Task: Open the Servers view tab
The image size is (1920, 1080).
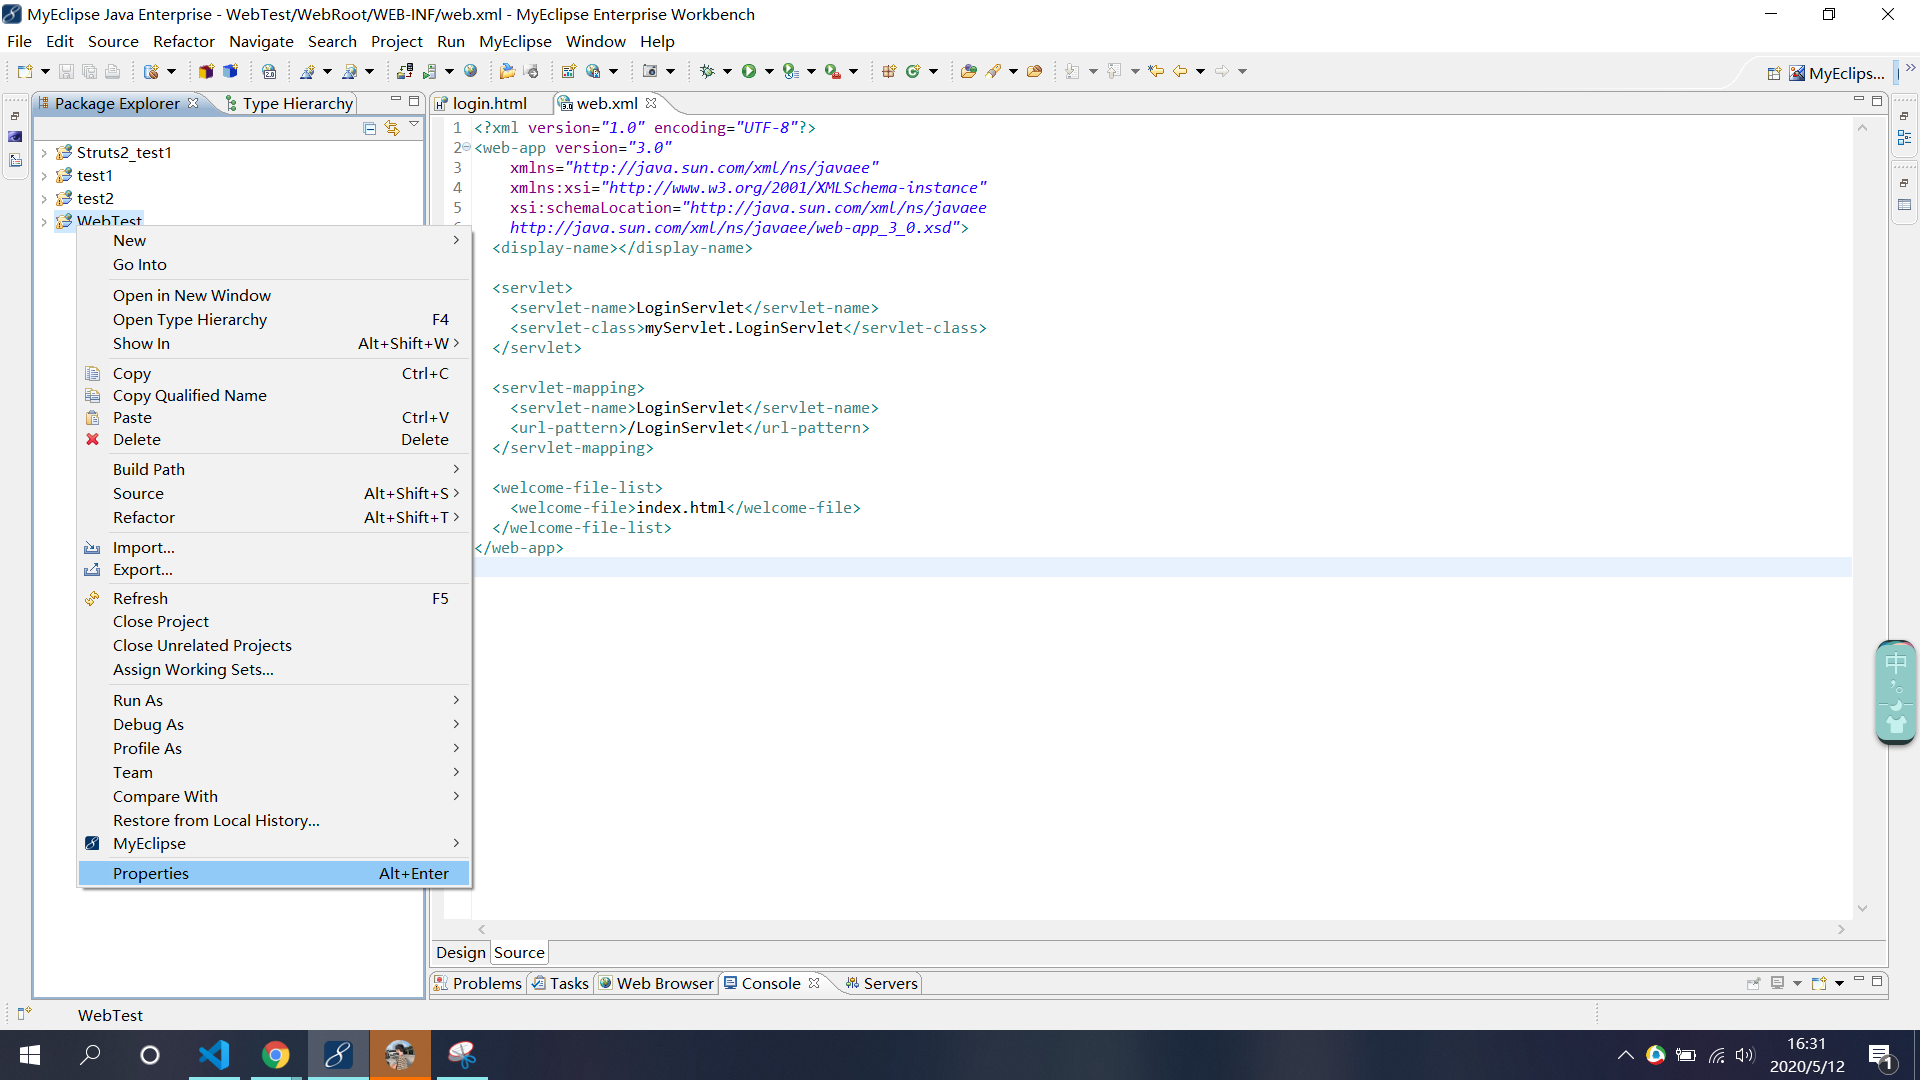Action: 881,983
